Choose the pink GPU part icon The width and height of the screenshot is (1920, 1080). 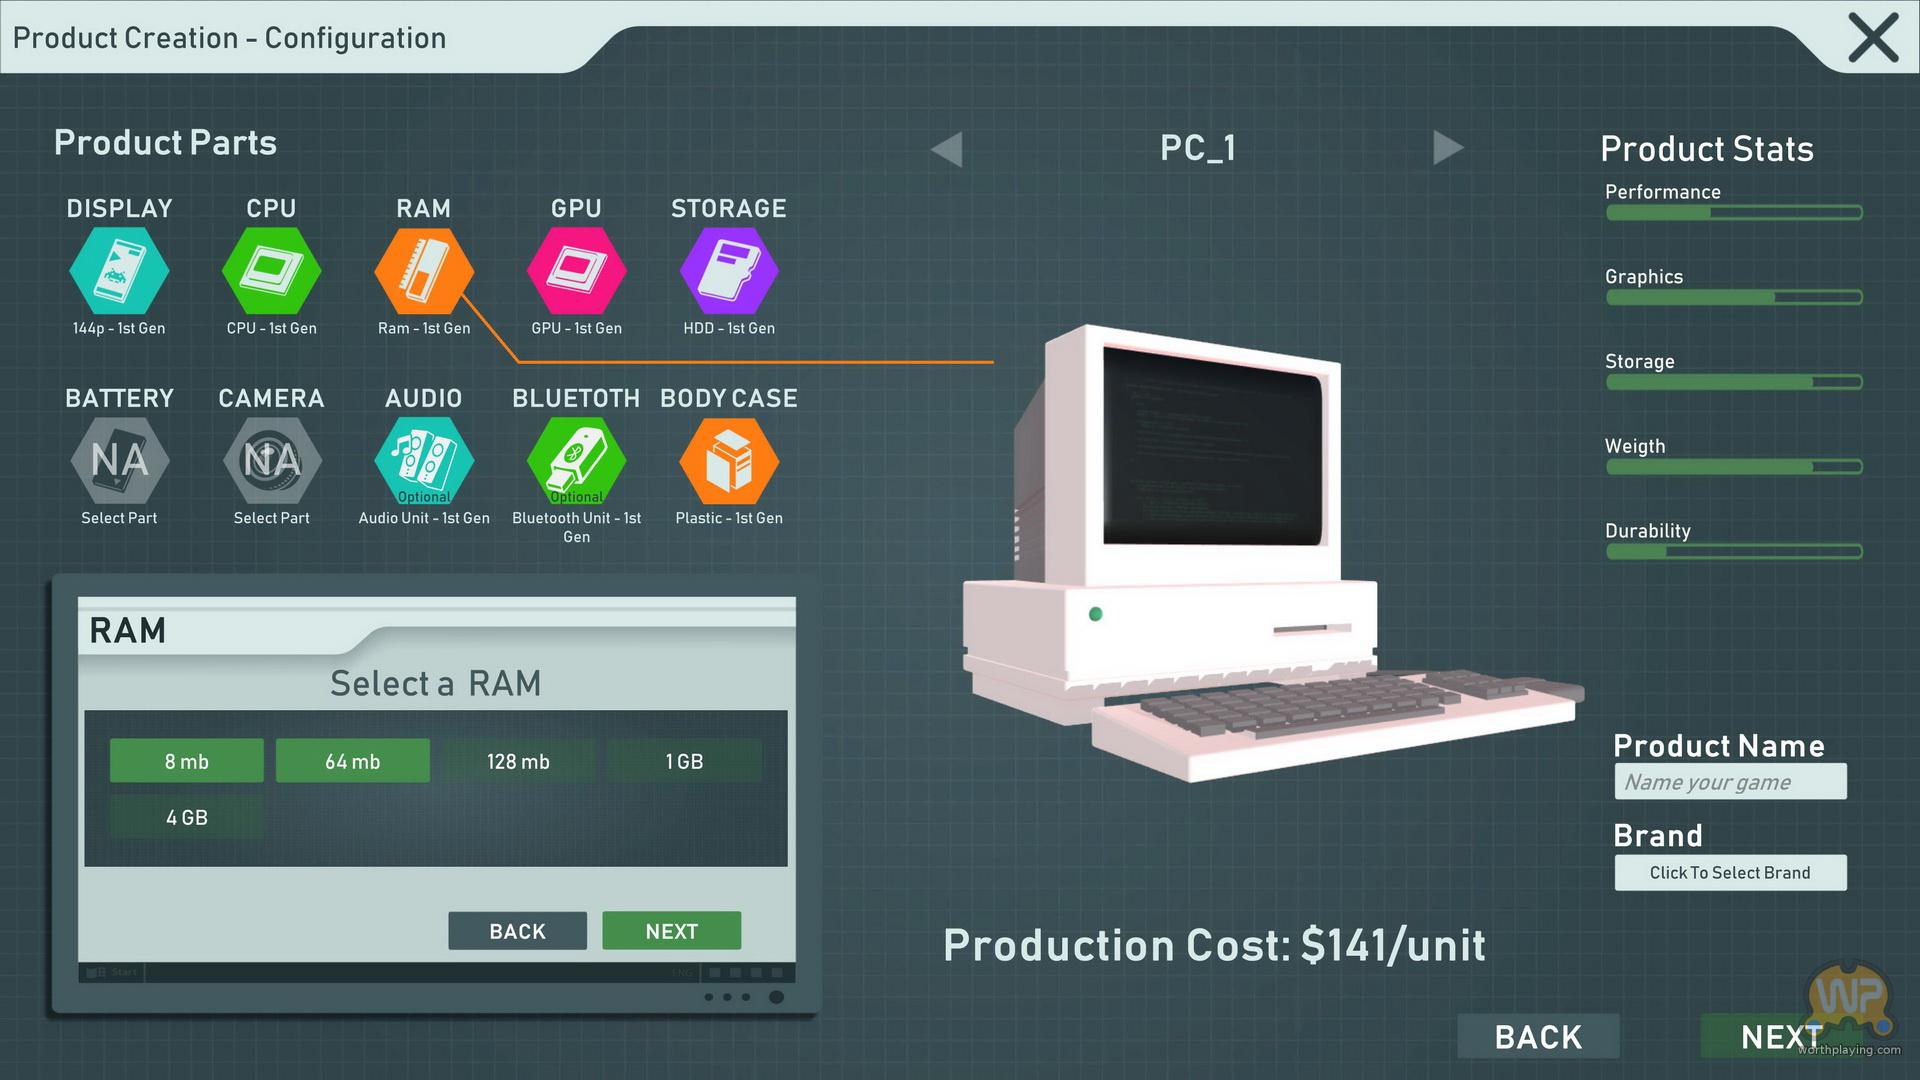point(576,271)
